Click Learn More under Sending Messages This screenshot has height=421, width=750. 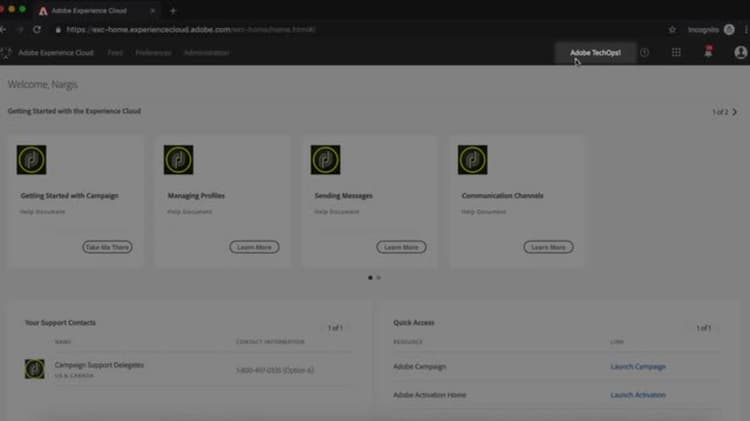tap(401, 247)
